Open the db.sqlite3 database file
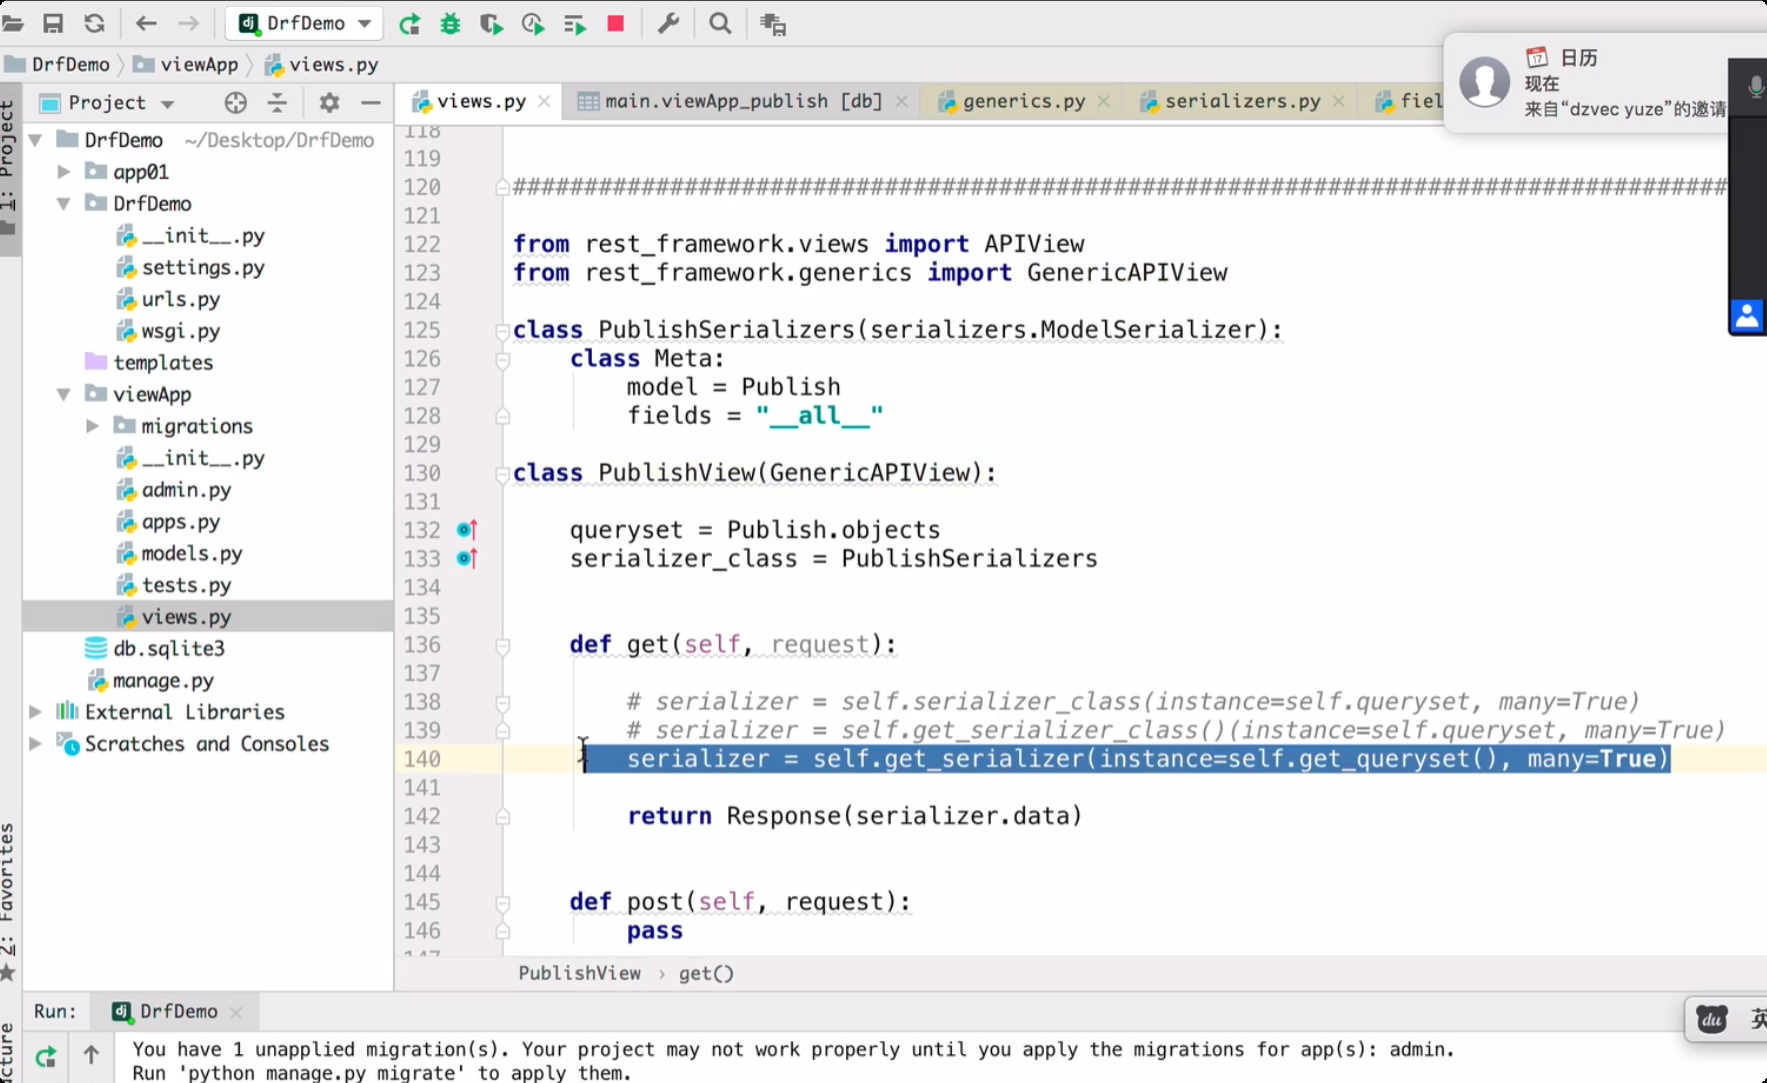This screenshot has height=1083, width=1767. click(x=155, y=648)
